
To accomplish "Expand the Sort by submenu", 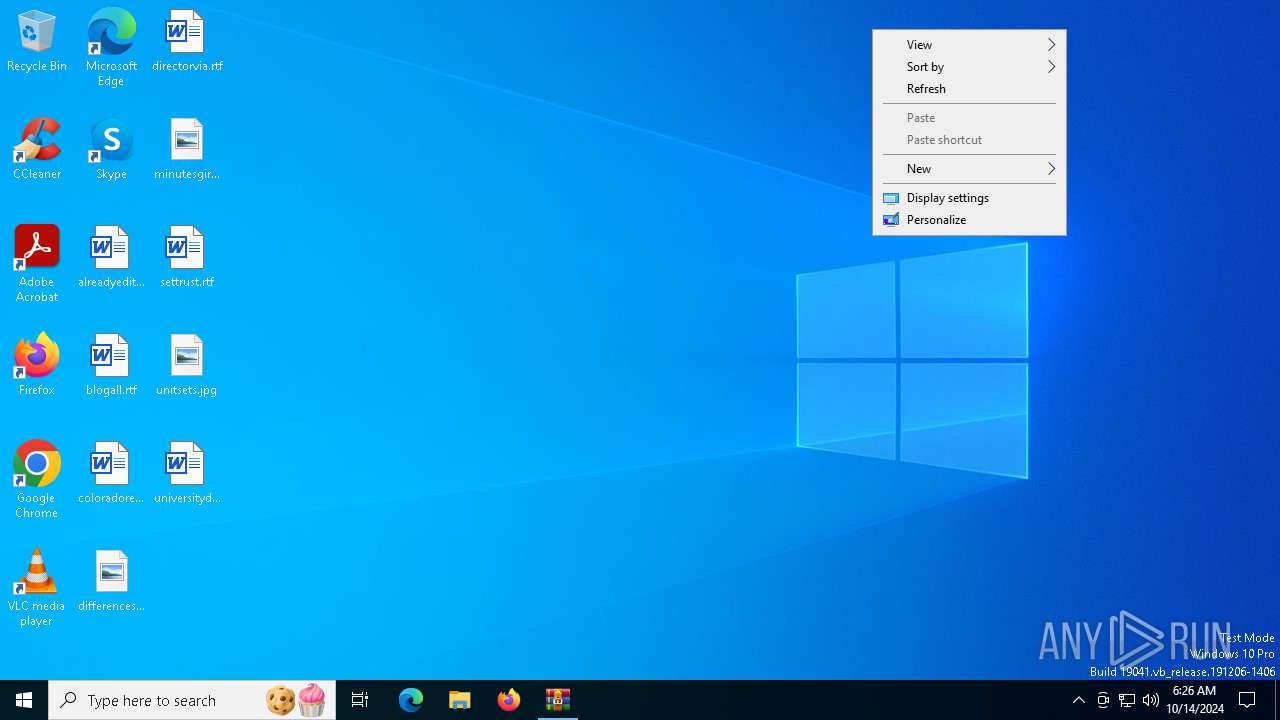I will coord(969,67).
